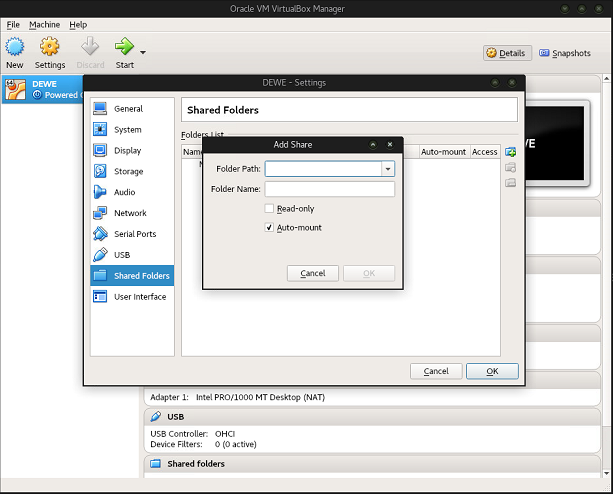The height and width of the screenshot is (494, 613).
Task: Expand the Folder Path dropdown arrow
Action: tap(388, 169)
